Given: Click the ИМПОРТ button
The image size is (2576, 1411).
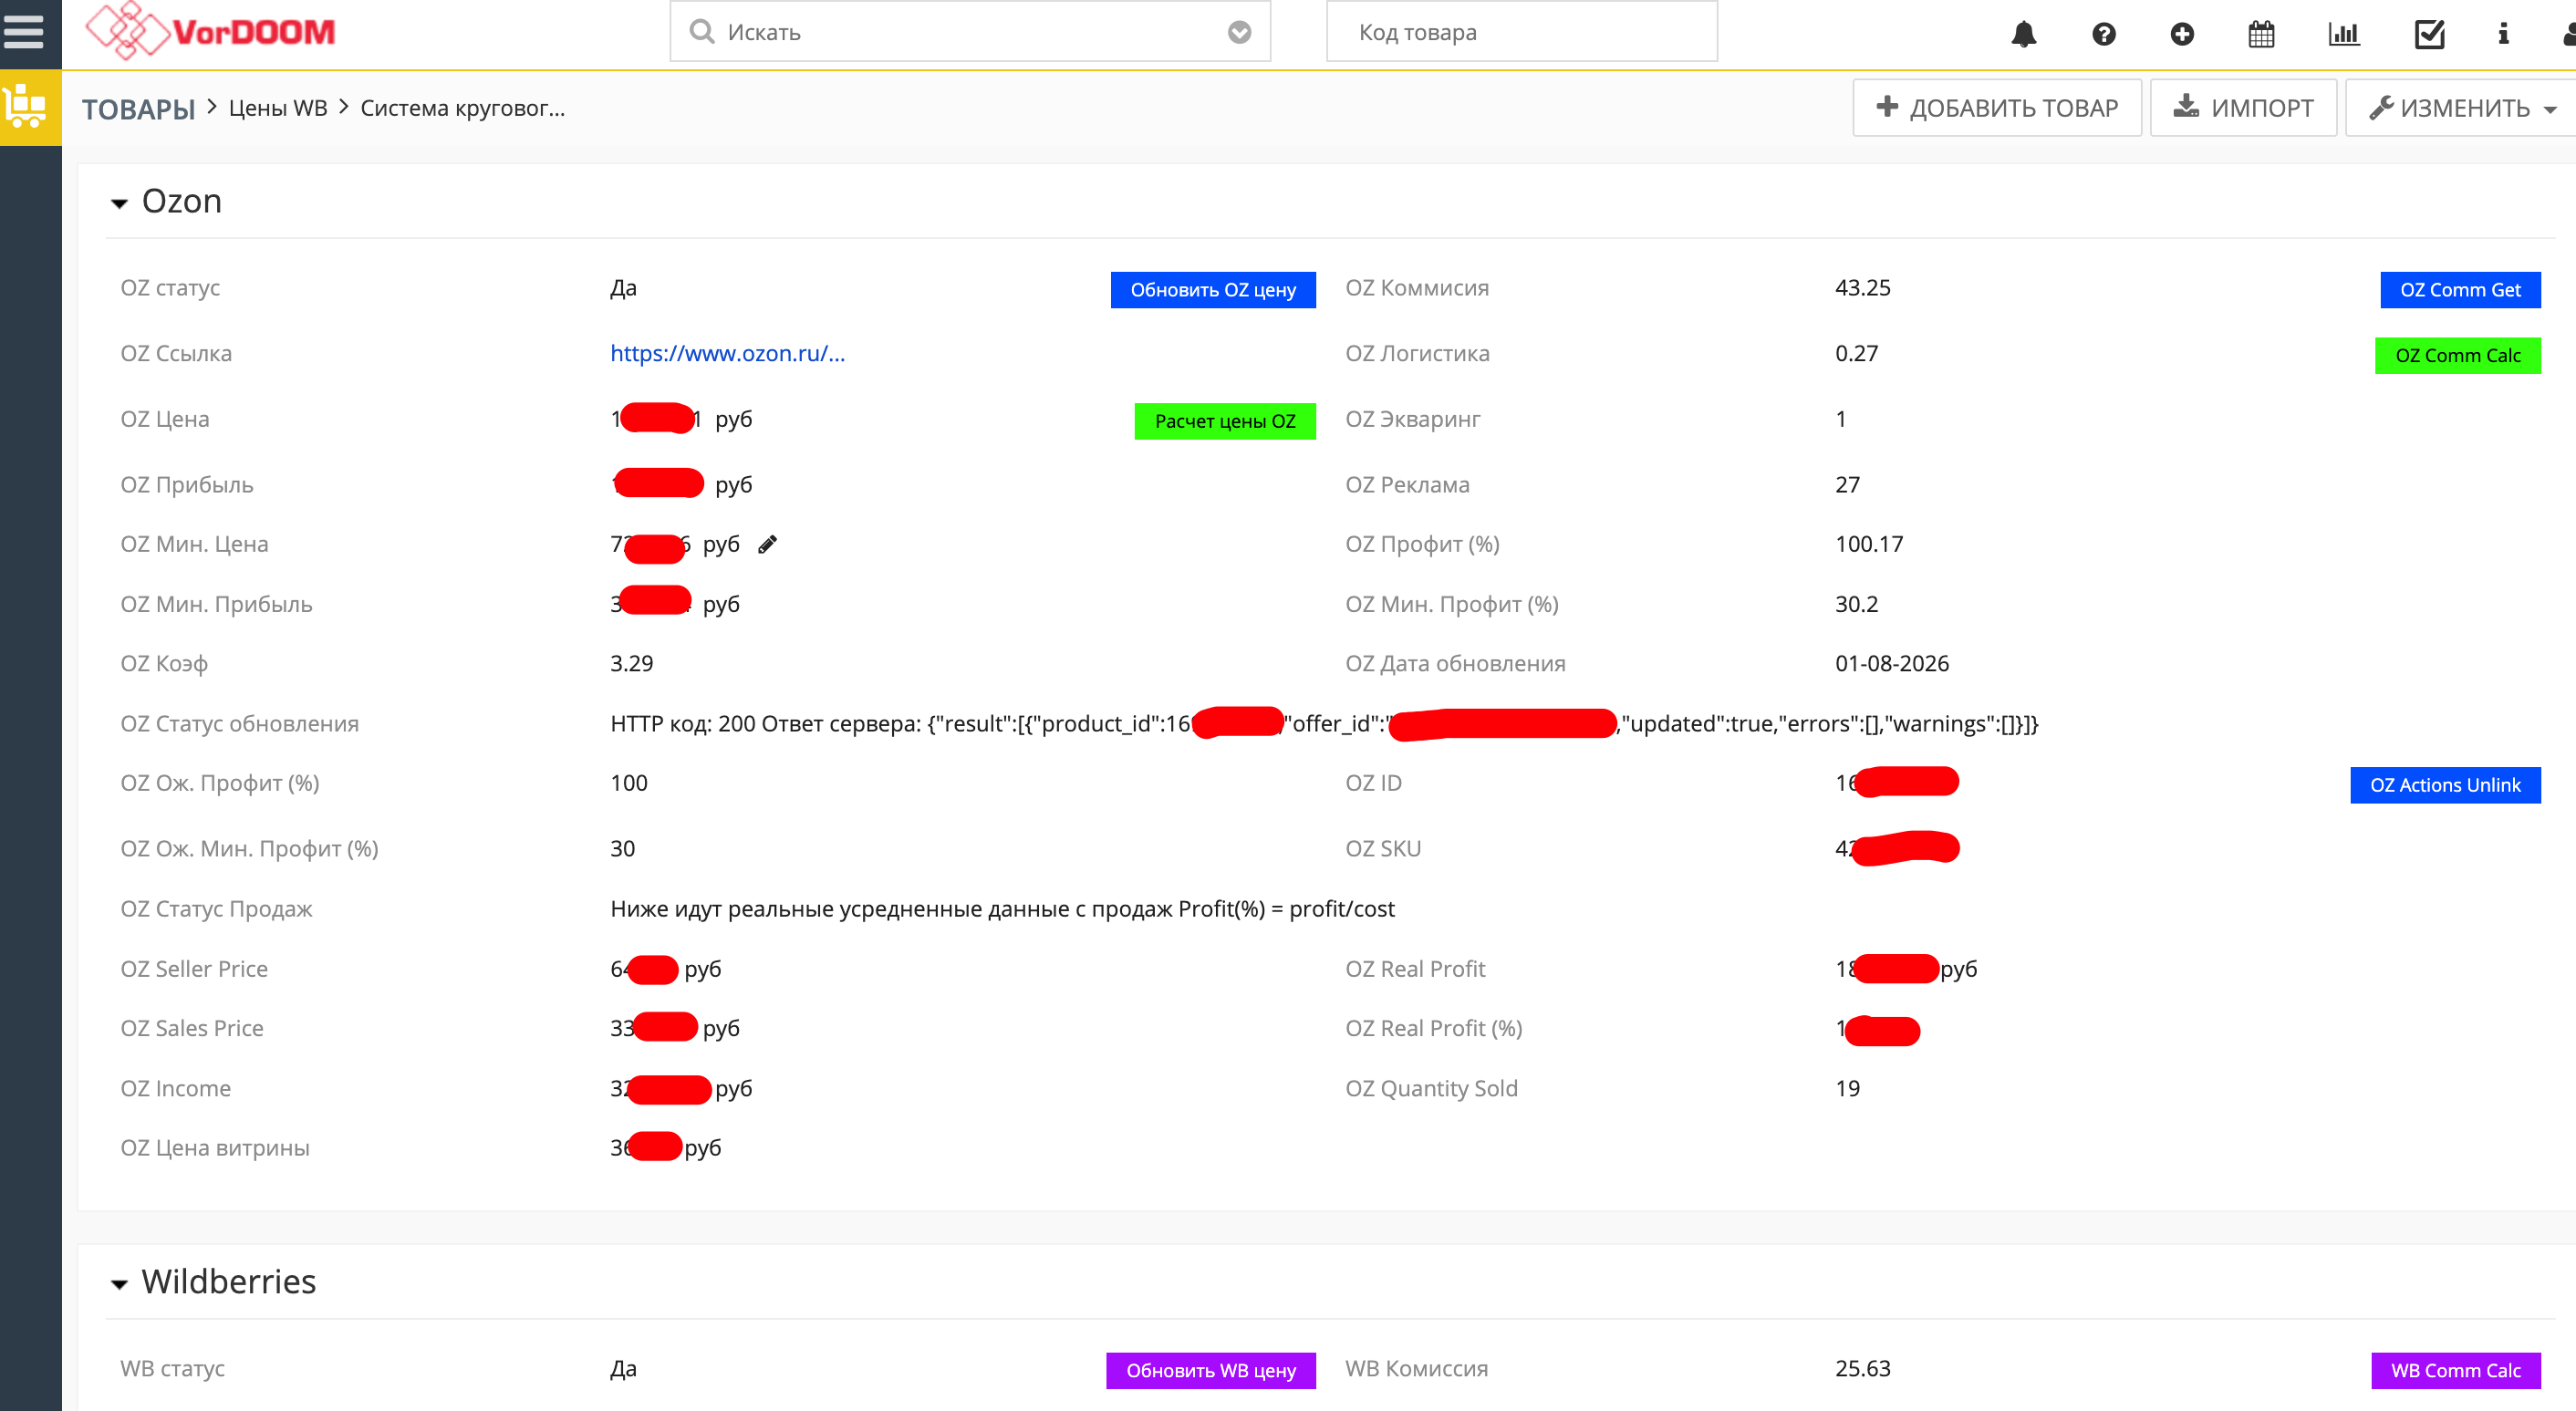Looking at the screenshot, I should coord(2243,108).
